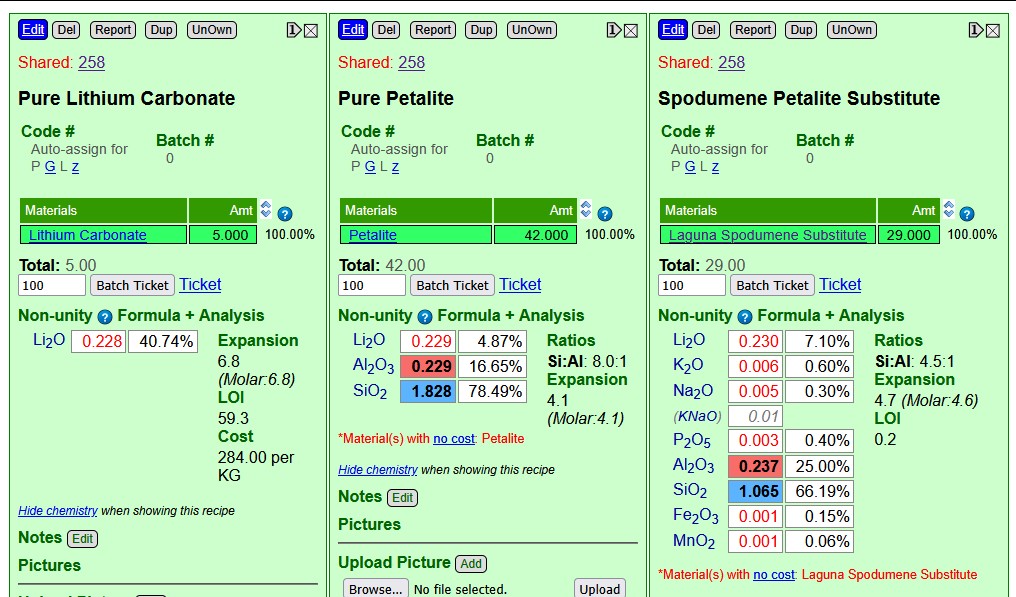This screenshot has width=1016, height=597.
Task: Click the G code link in Pure Petalite
Action: (370, 167)
